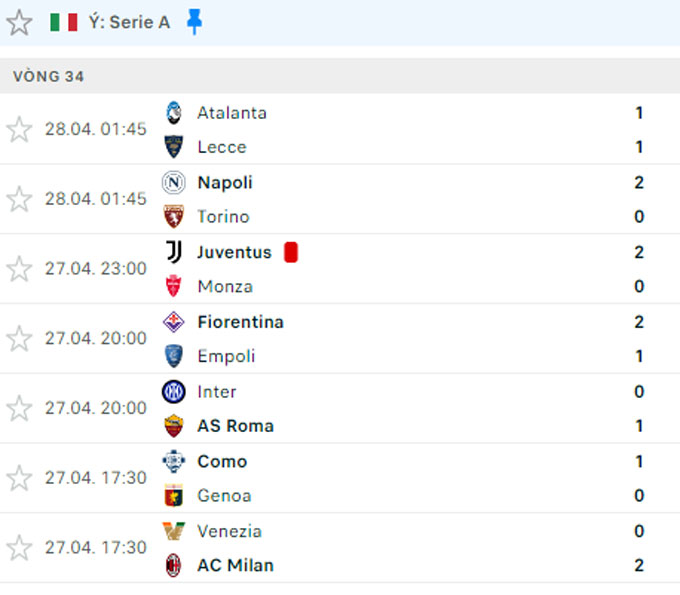Toggle the favorite star for Atalanta vs Lecce

pyautogui.click(x=19, y=129)
